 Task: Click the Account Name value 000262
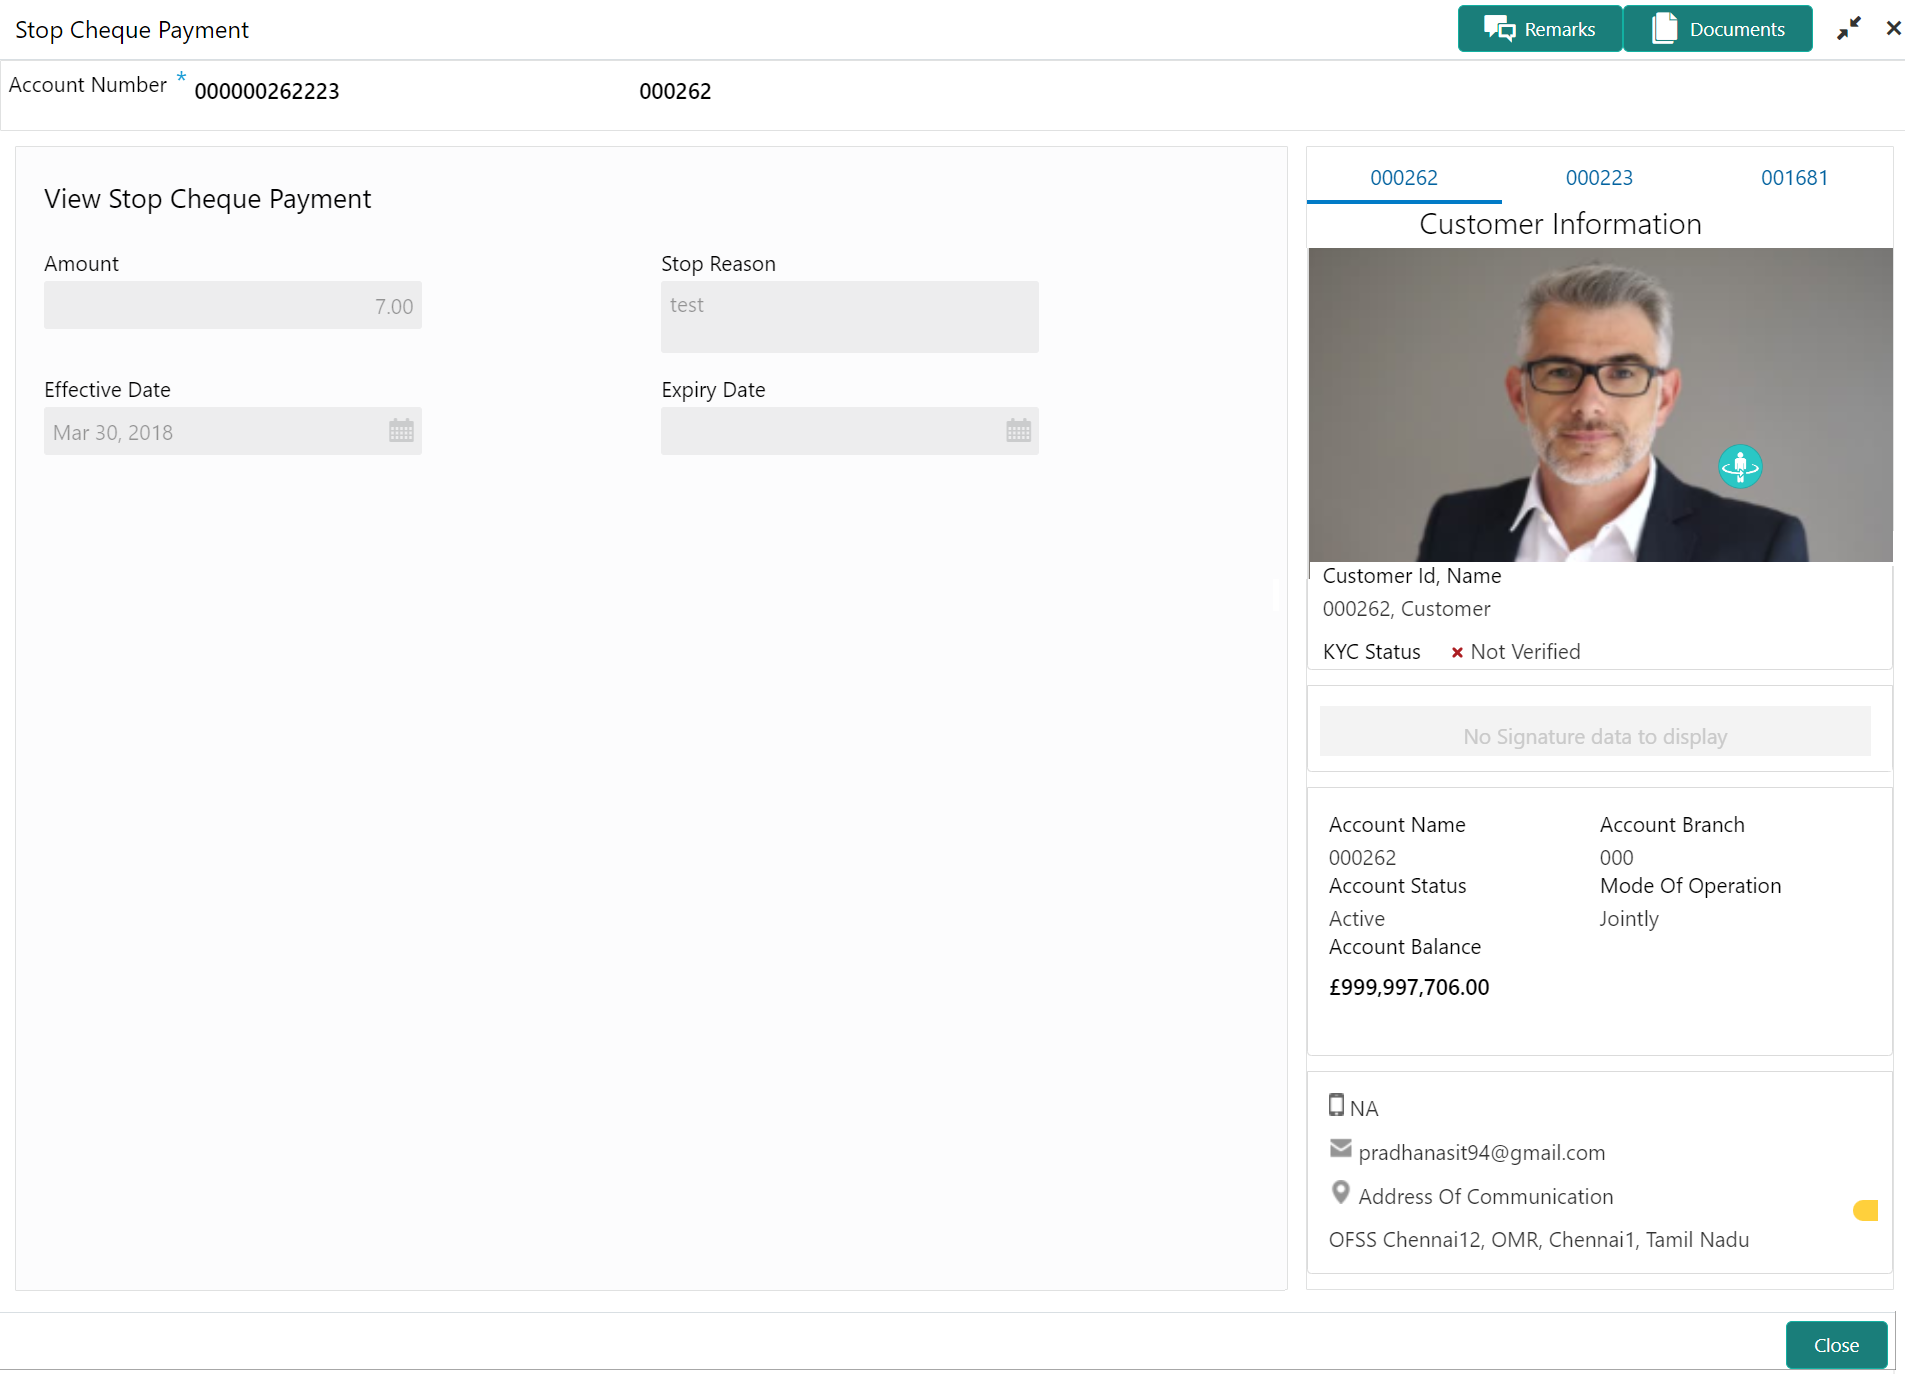(1362, 858)
